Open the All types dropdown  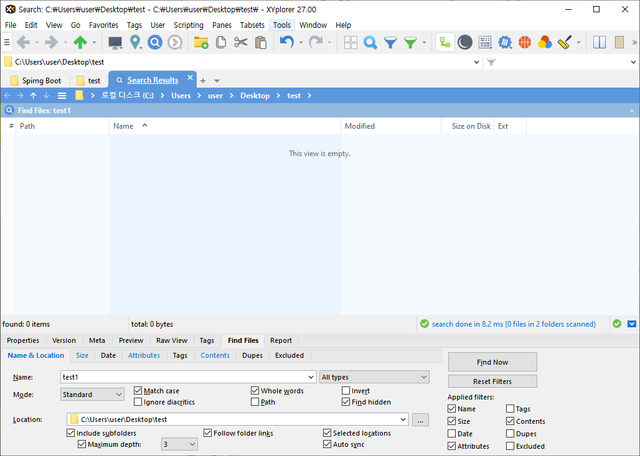[374, 377]
